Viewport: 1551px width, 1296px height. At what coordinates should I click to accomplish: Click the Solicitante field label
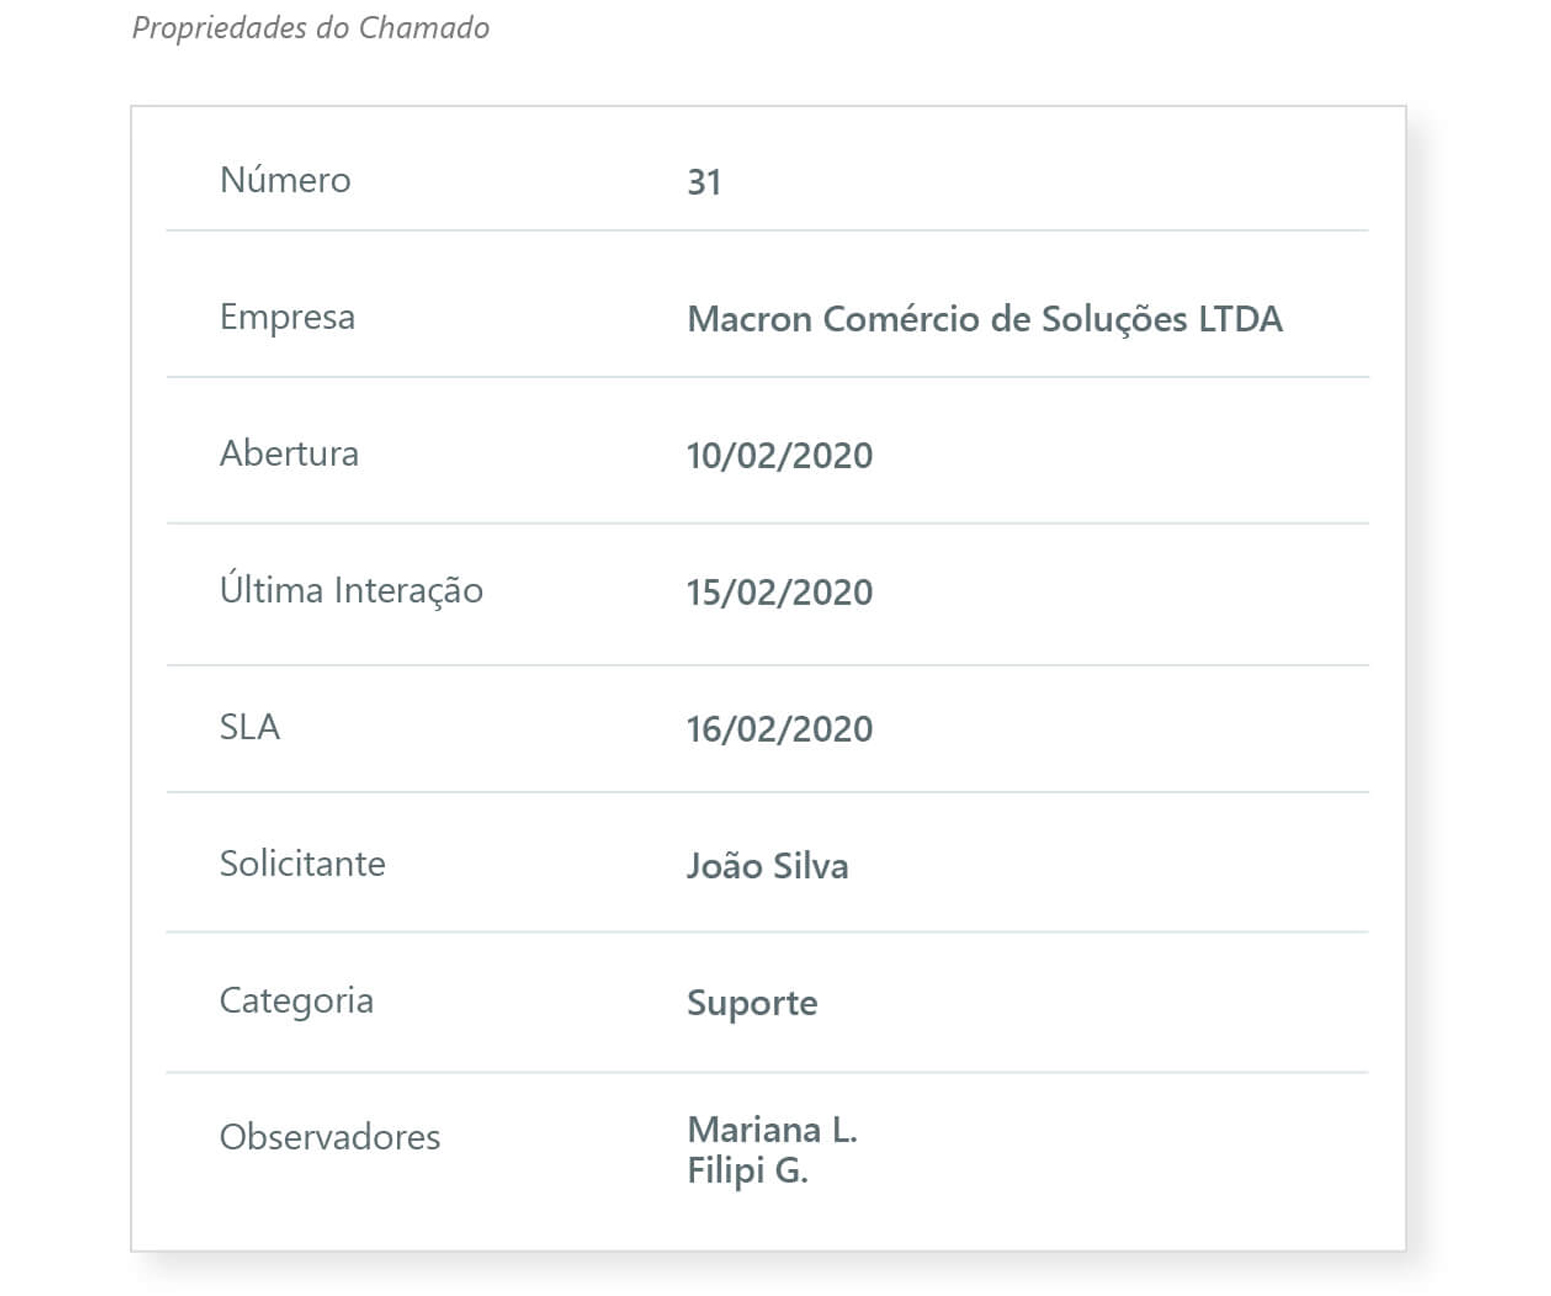[x=302, y=864]
